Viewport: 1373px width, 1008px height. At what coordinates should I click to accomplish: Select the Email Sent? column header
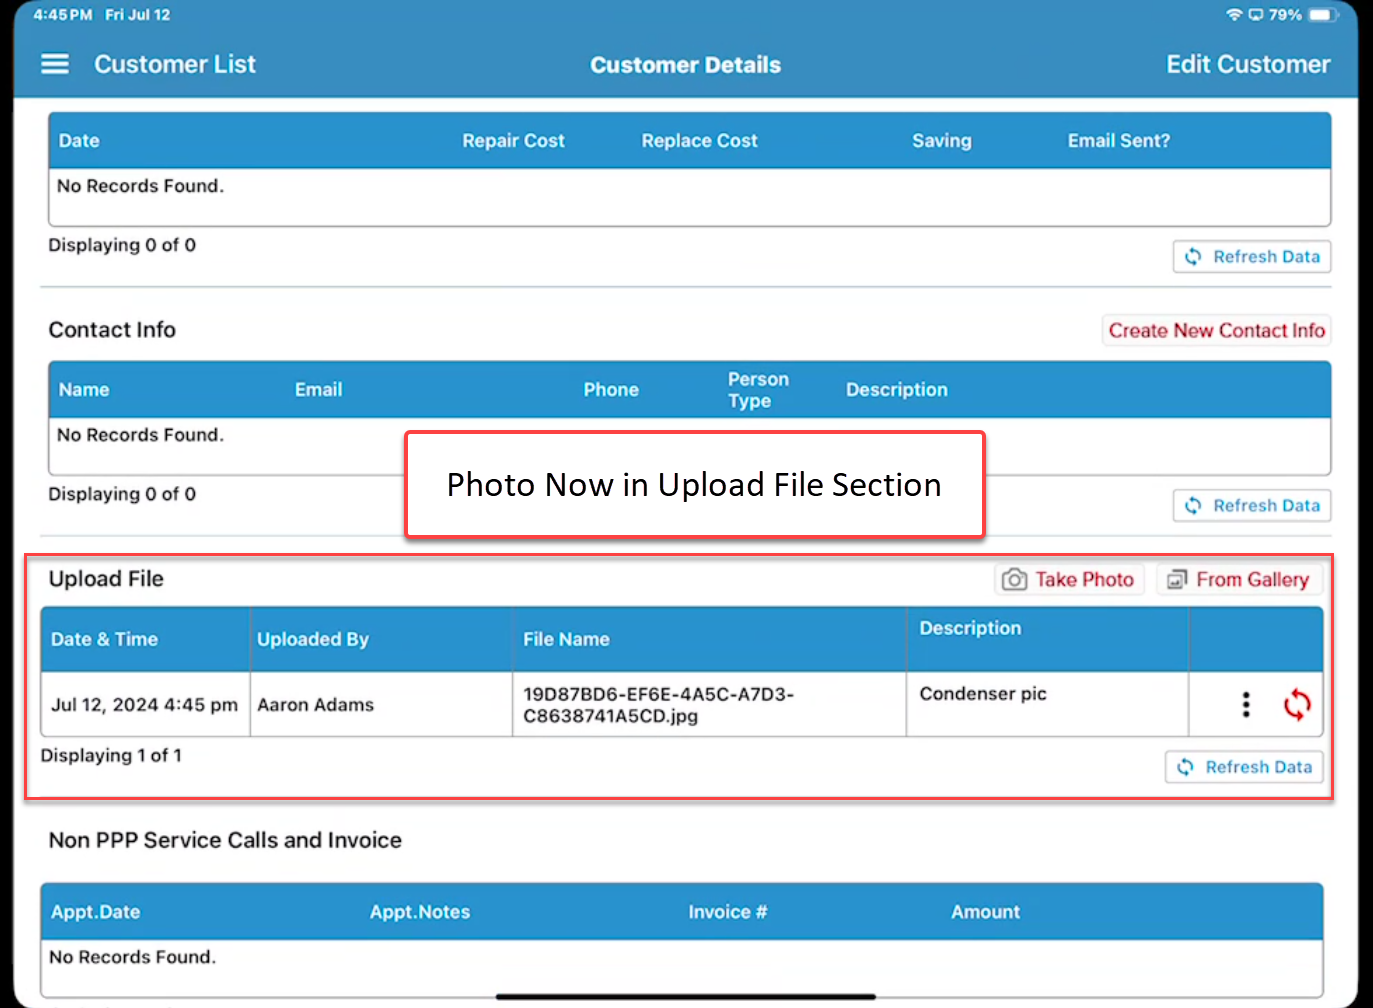(1118, 141)
